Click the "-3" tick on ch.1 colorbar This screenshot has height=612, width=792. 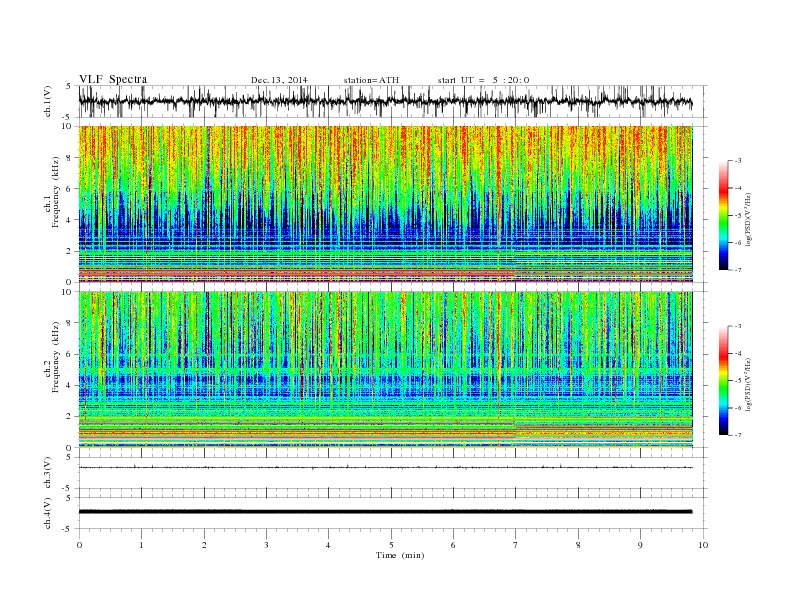[x=737, y=161]
